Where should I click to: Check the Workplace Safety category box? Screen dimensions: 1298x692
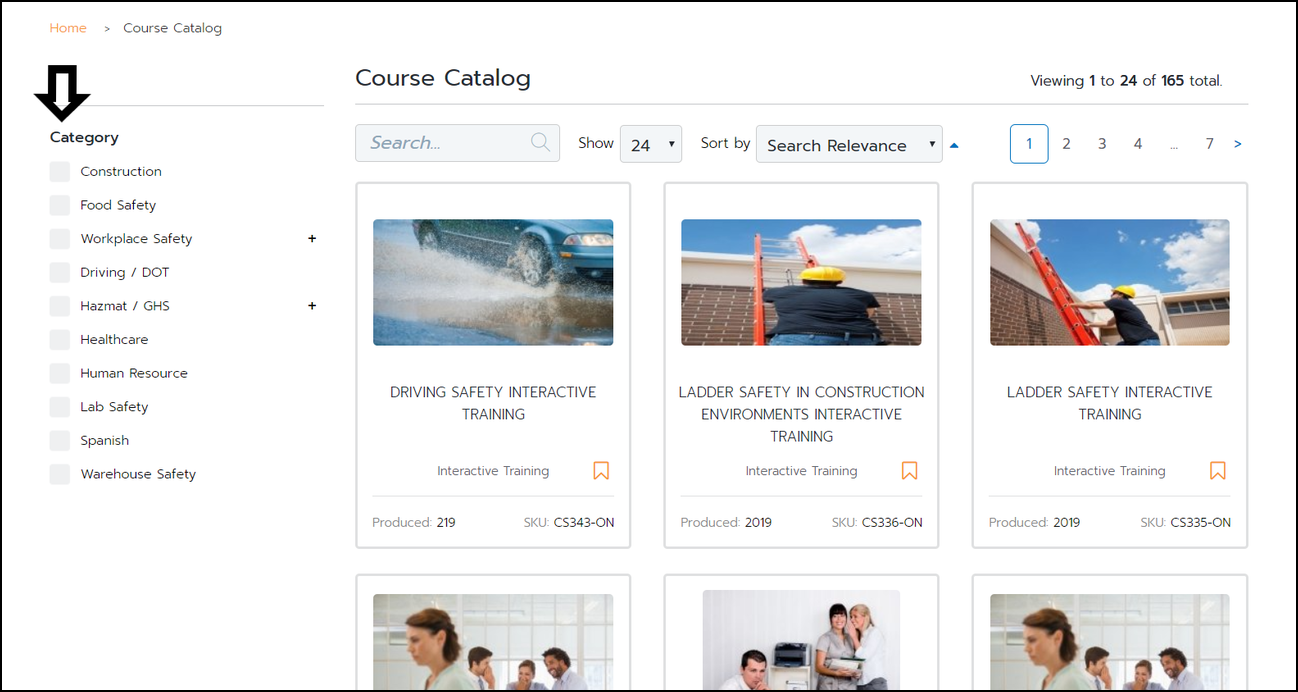(x=60, y=238)
